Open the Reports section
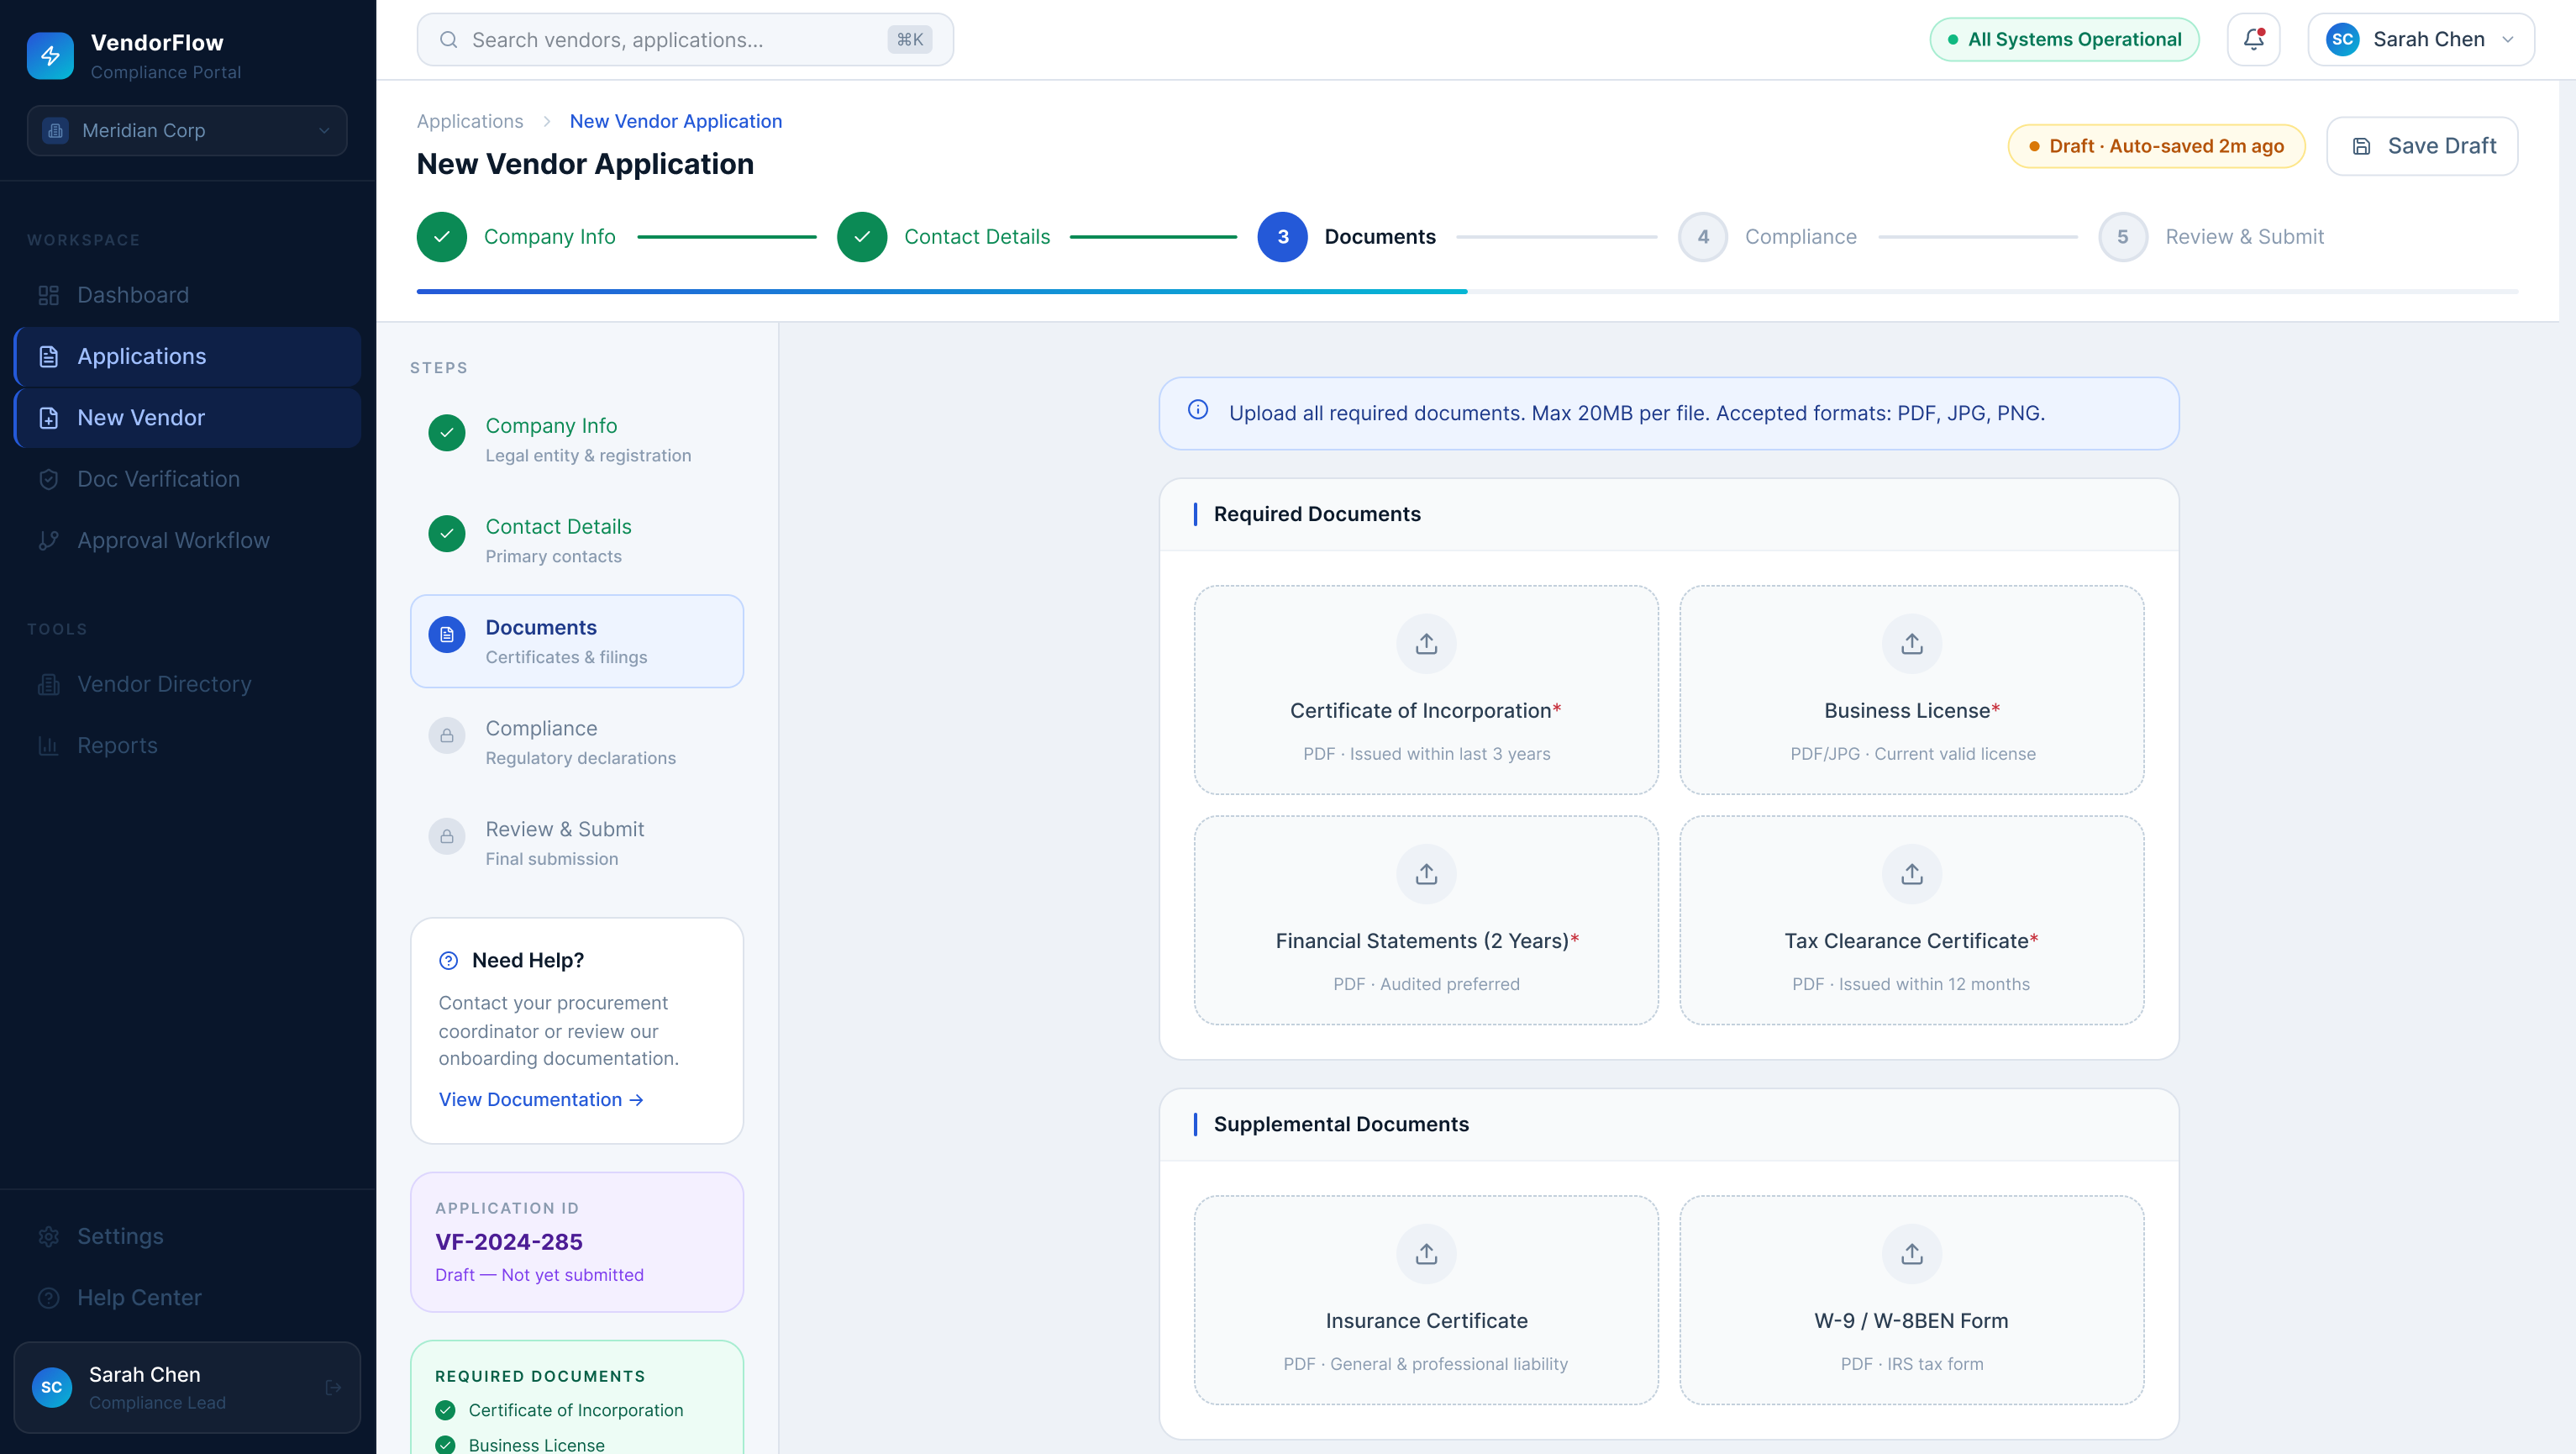The width and height of the screenshot is (2576, 1454). point(187,745)
